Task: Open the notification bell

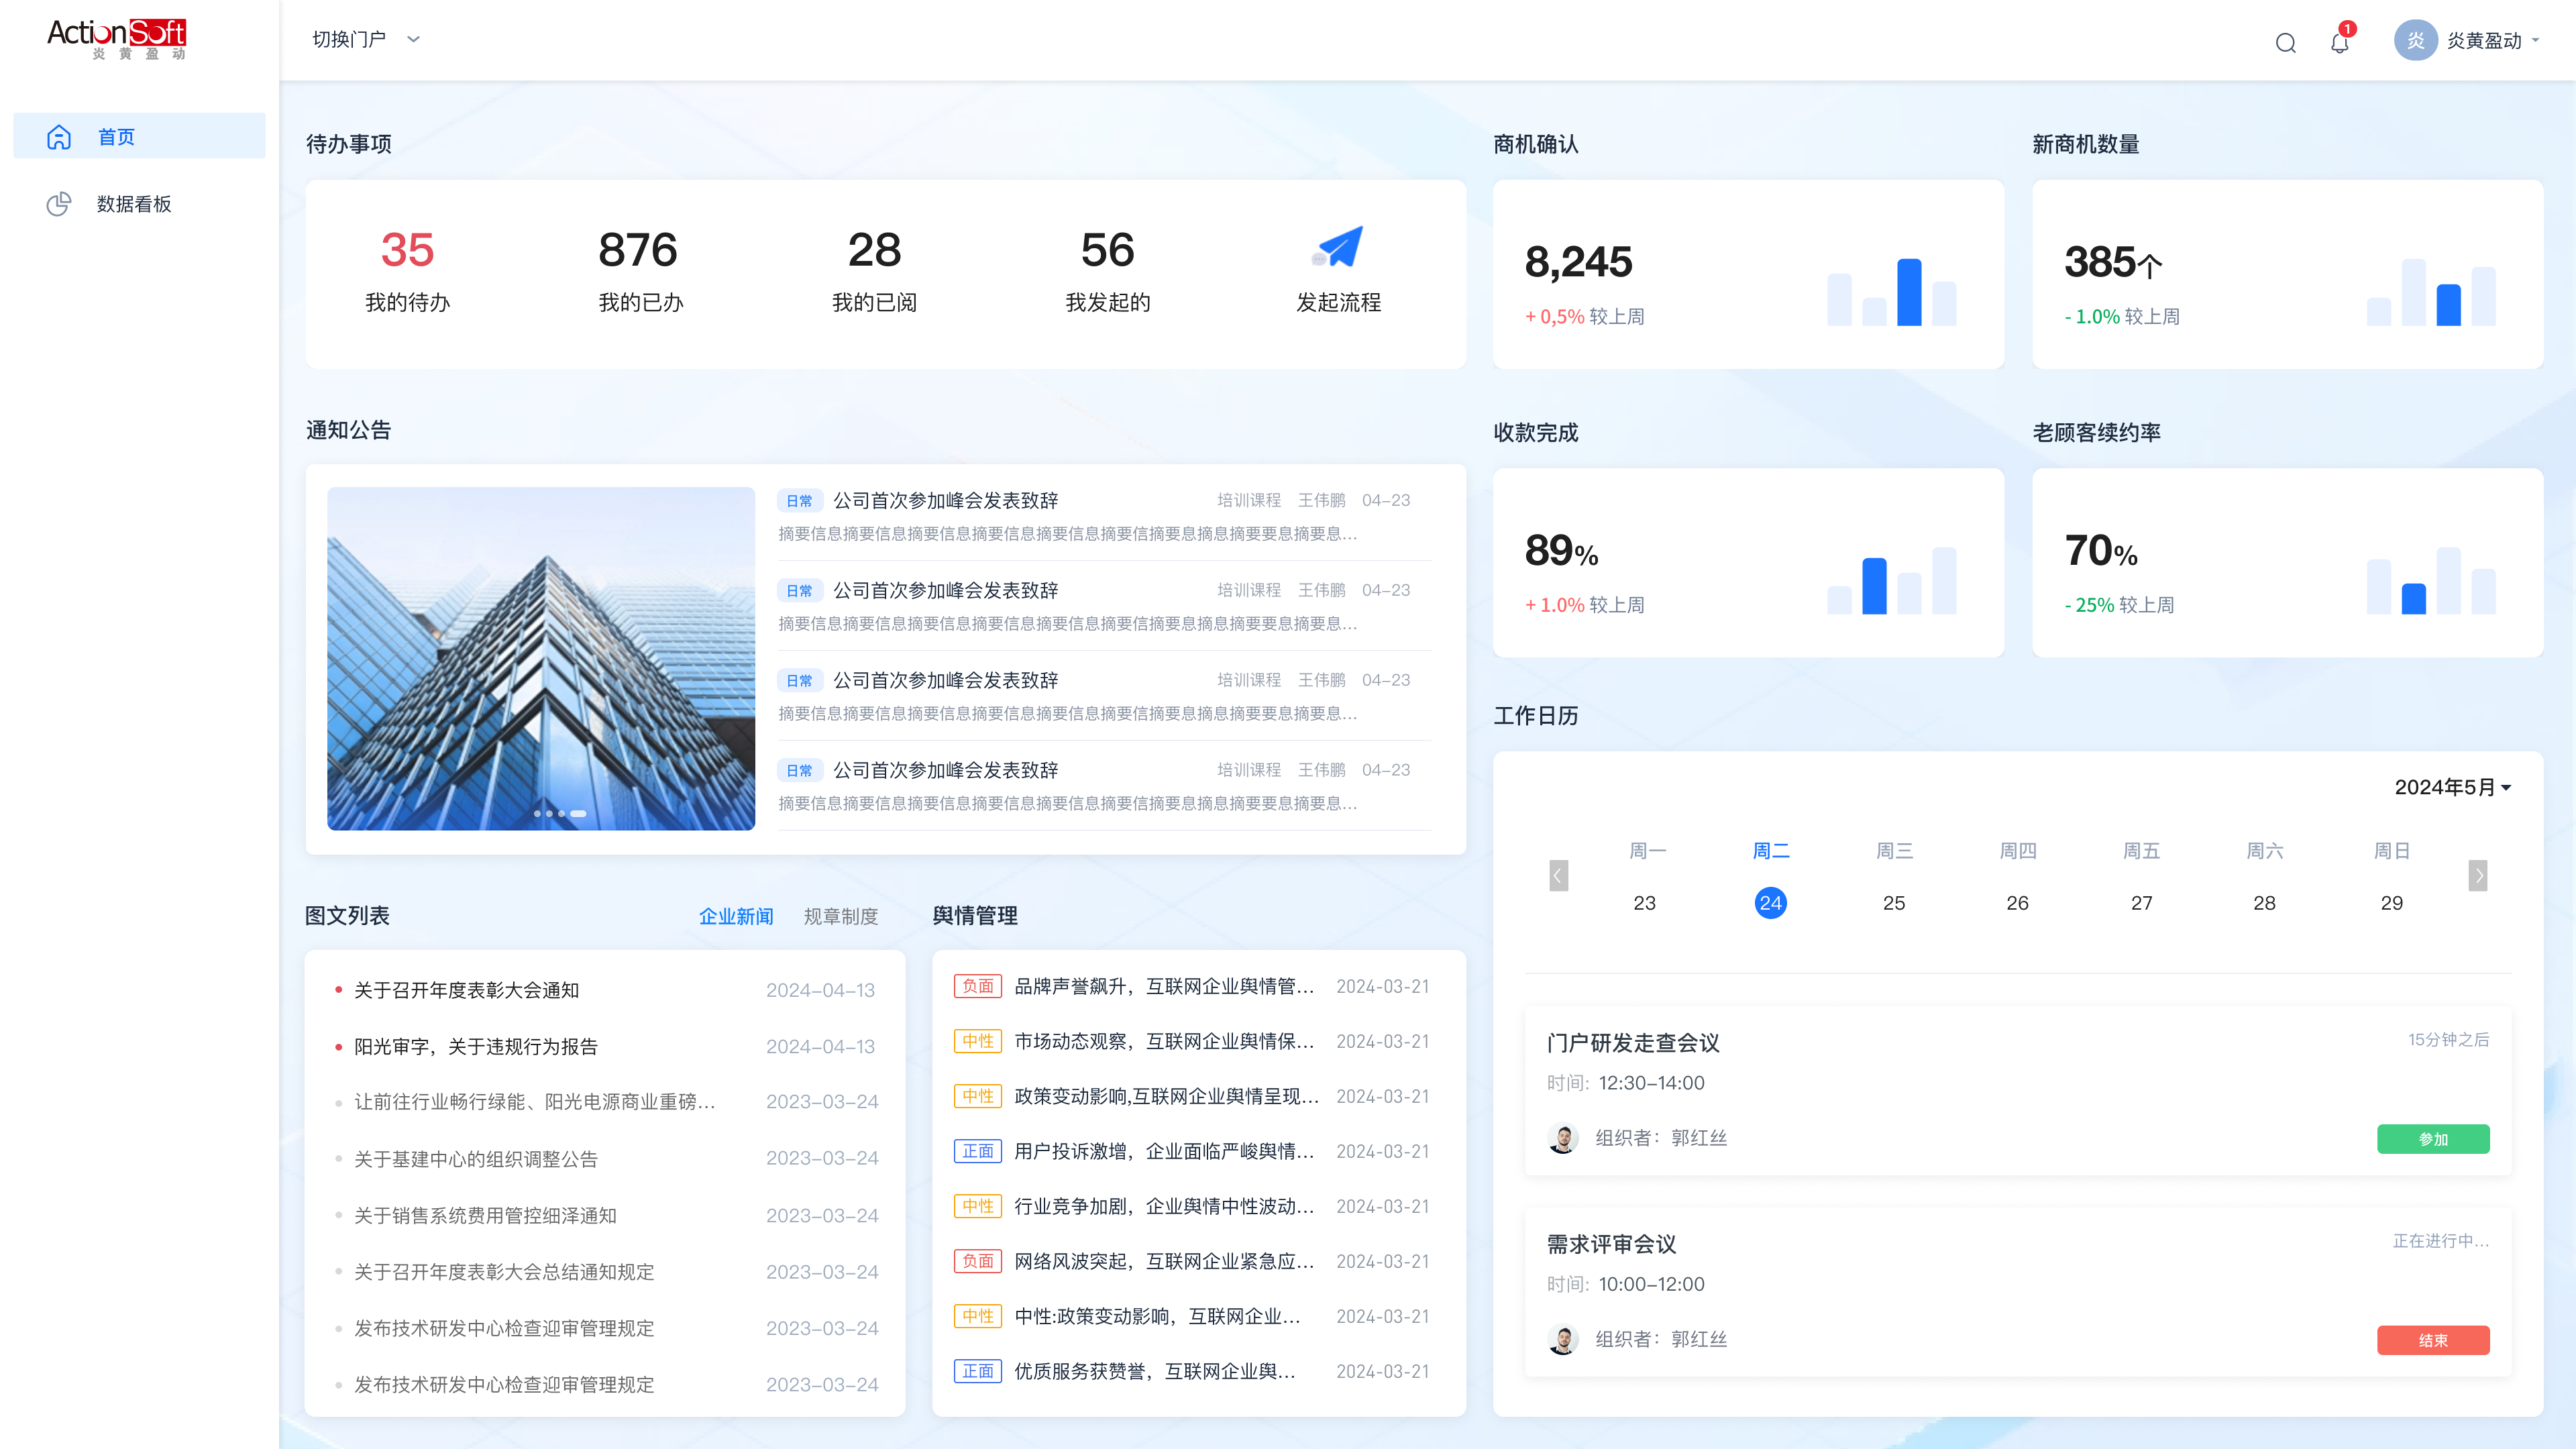Action: tap(2339, 42)
